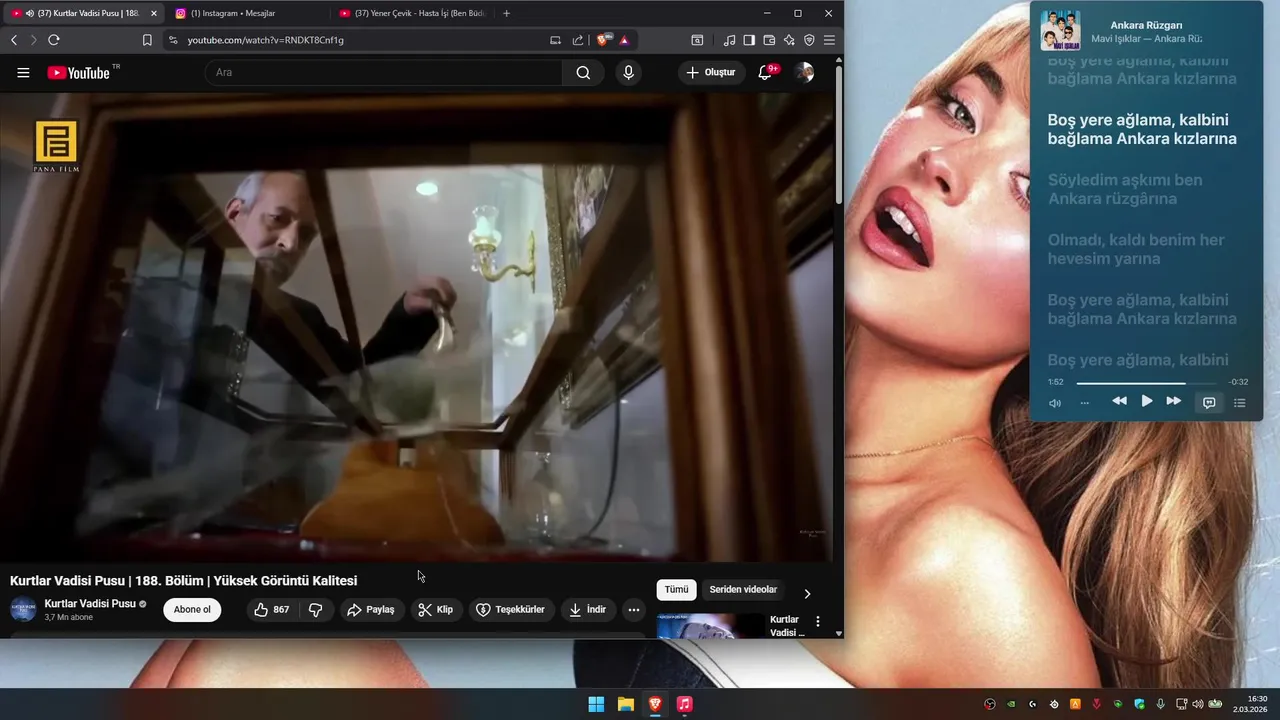Viewport: 1280px width, 720px height.
Task: Open File Explorer from taskbar
Action: tap(625, 704)
